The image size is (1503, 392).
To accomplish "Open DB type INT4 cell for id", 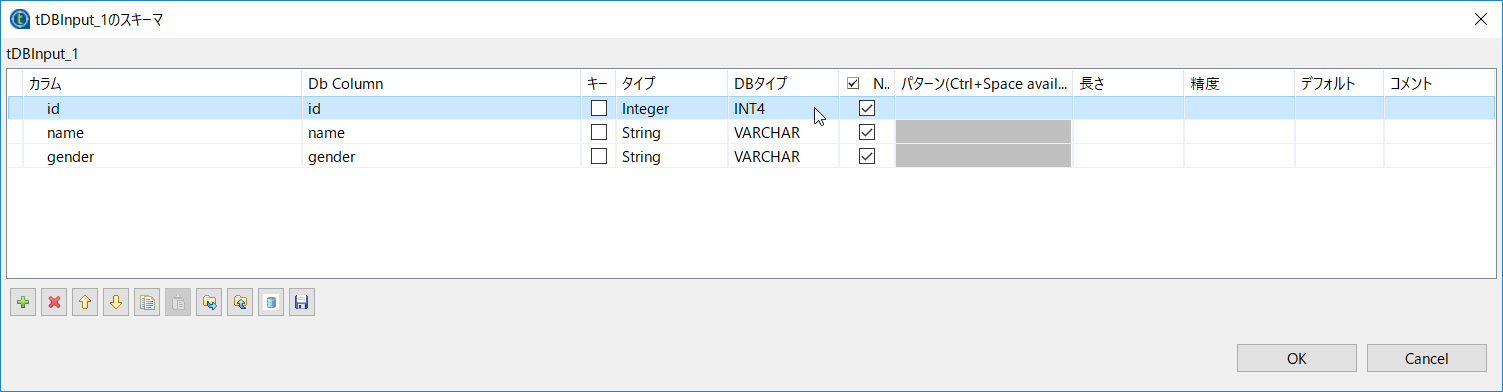I will click(783, 108).
